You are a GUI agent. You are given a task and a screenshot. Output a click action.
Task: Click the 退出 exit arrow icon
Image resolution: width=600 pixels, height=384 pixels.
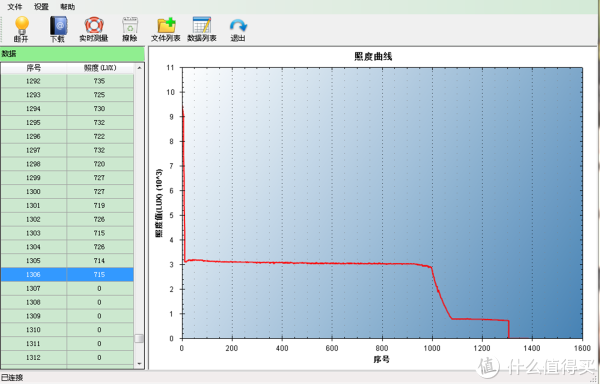point(238,26)
